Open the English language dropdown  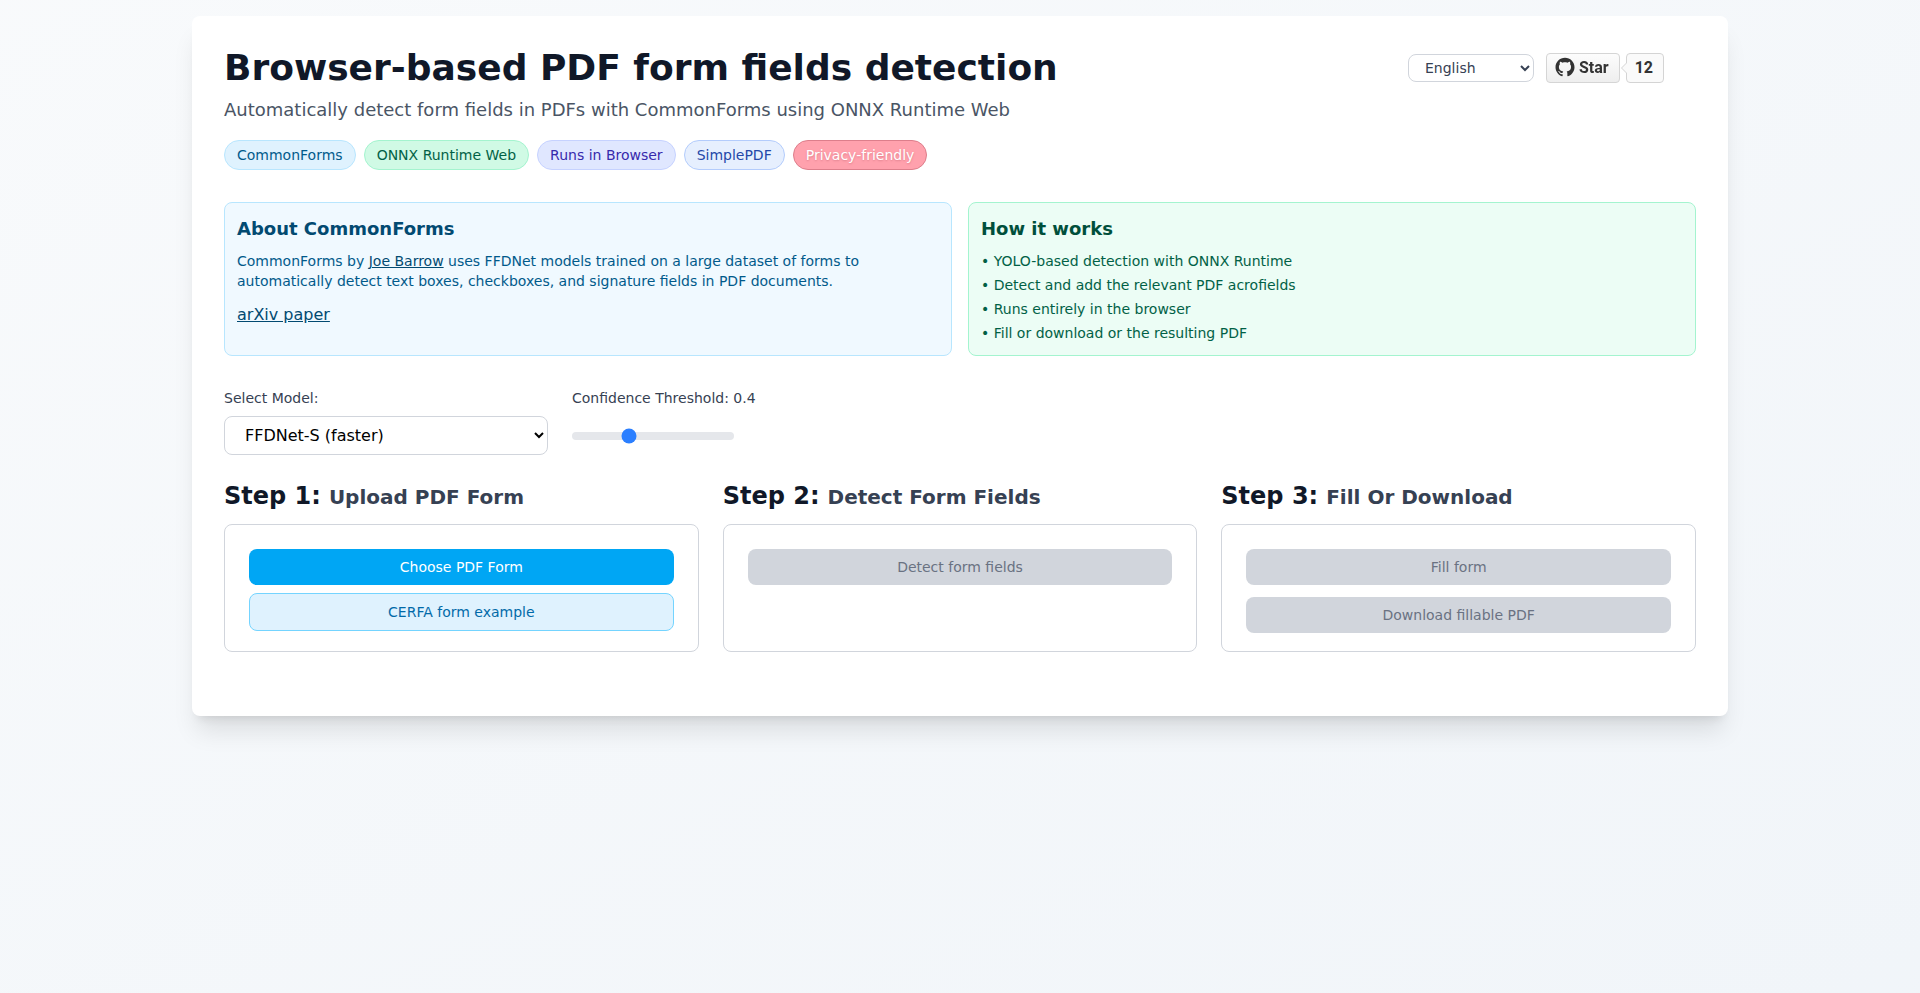click(1470, 68)
